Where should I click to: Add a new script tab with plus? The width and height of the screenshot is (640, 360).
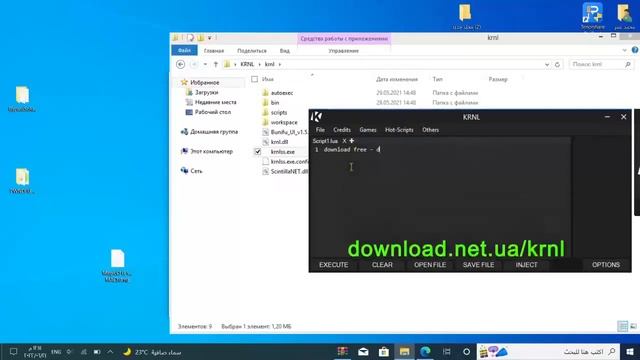click(x=351, y=141)
